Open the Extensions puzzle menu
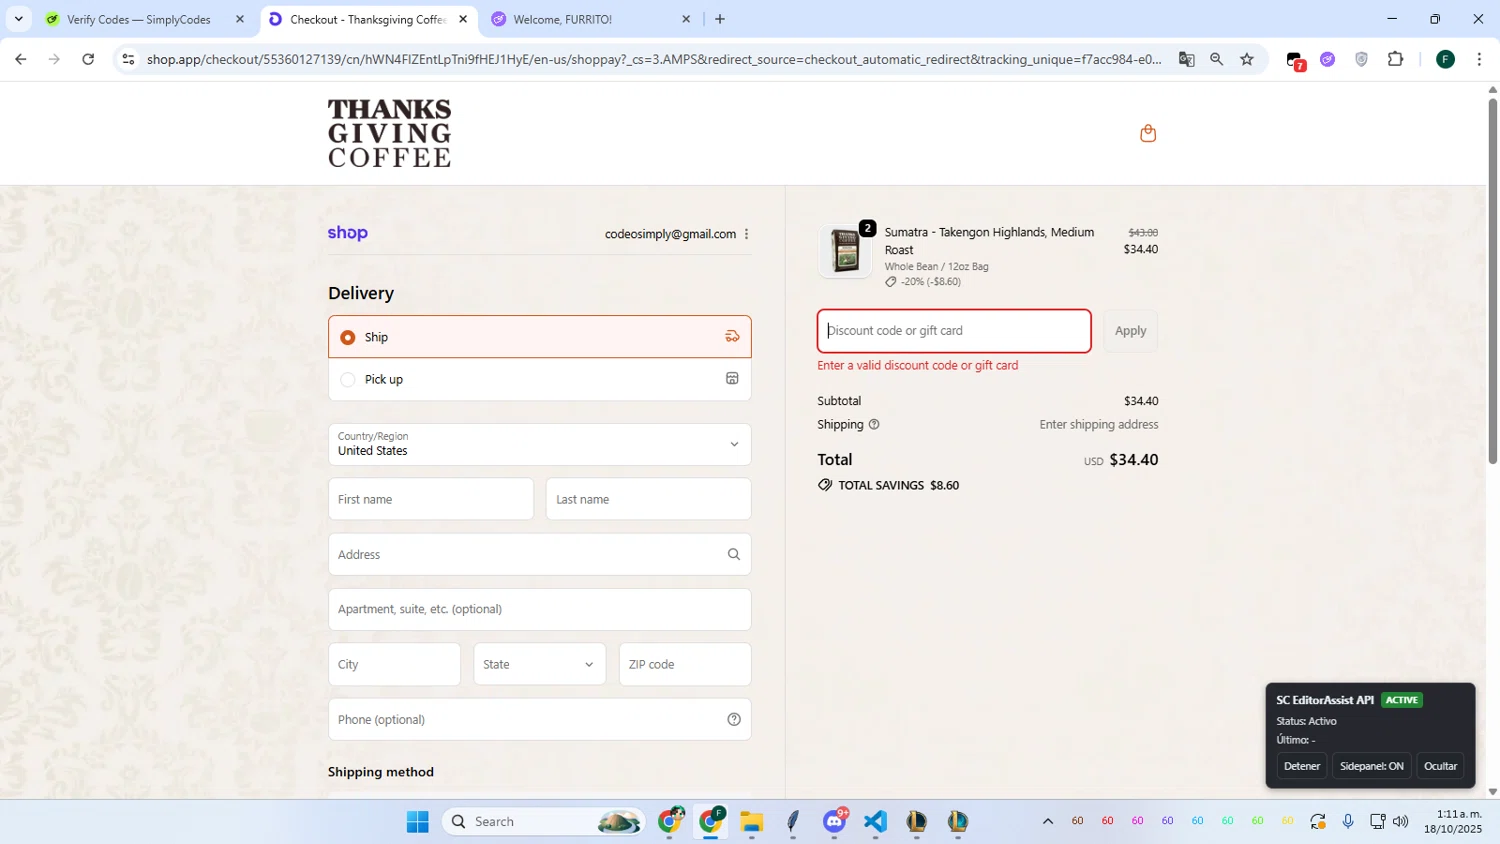This screenshot has width=1500, height=844. click(x=1396, y=59)
